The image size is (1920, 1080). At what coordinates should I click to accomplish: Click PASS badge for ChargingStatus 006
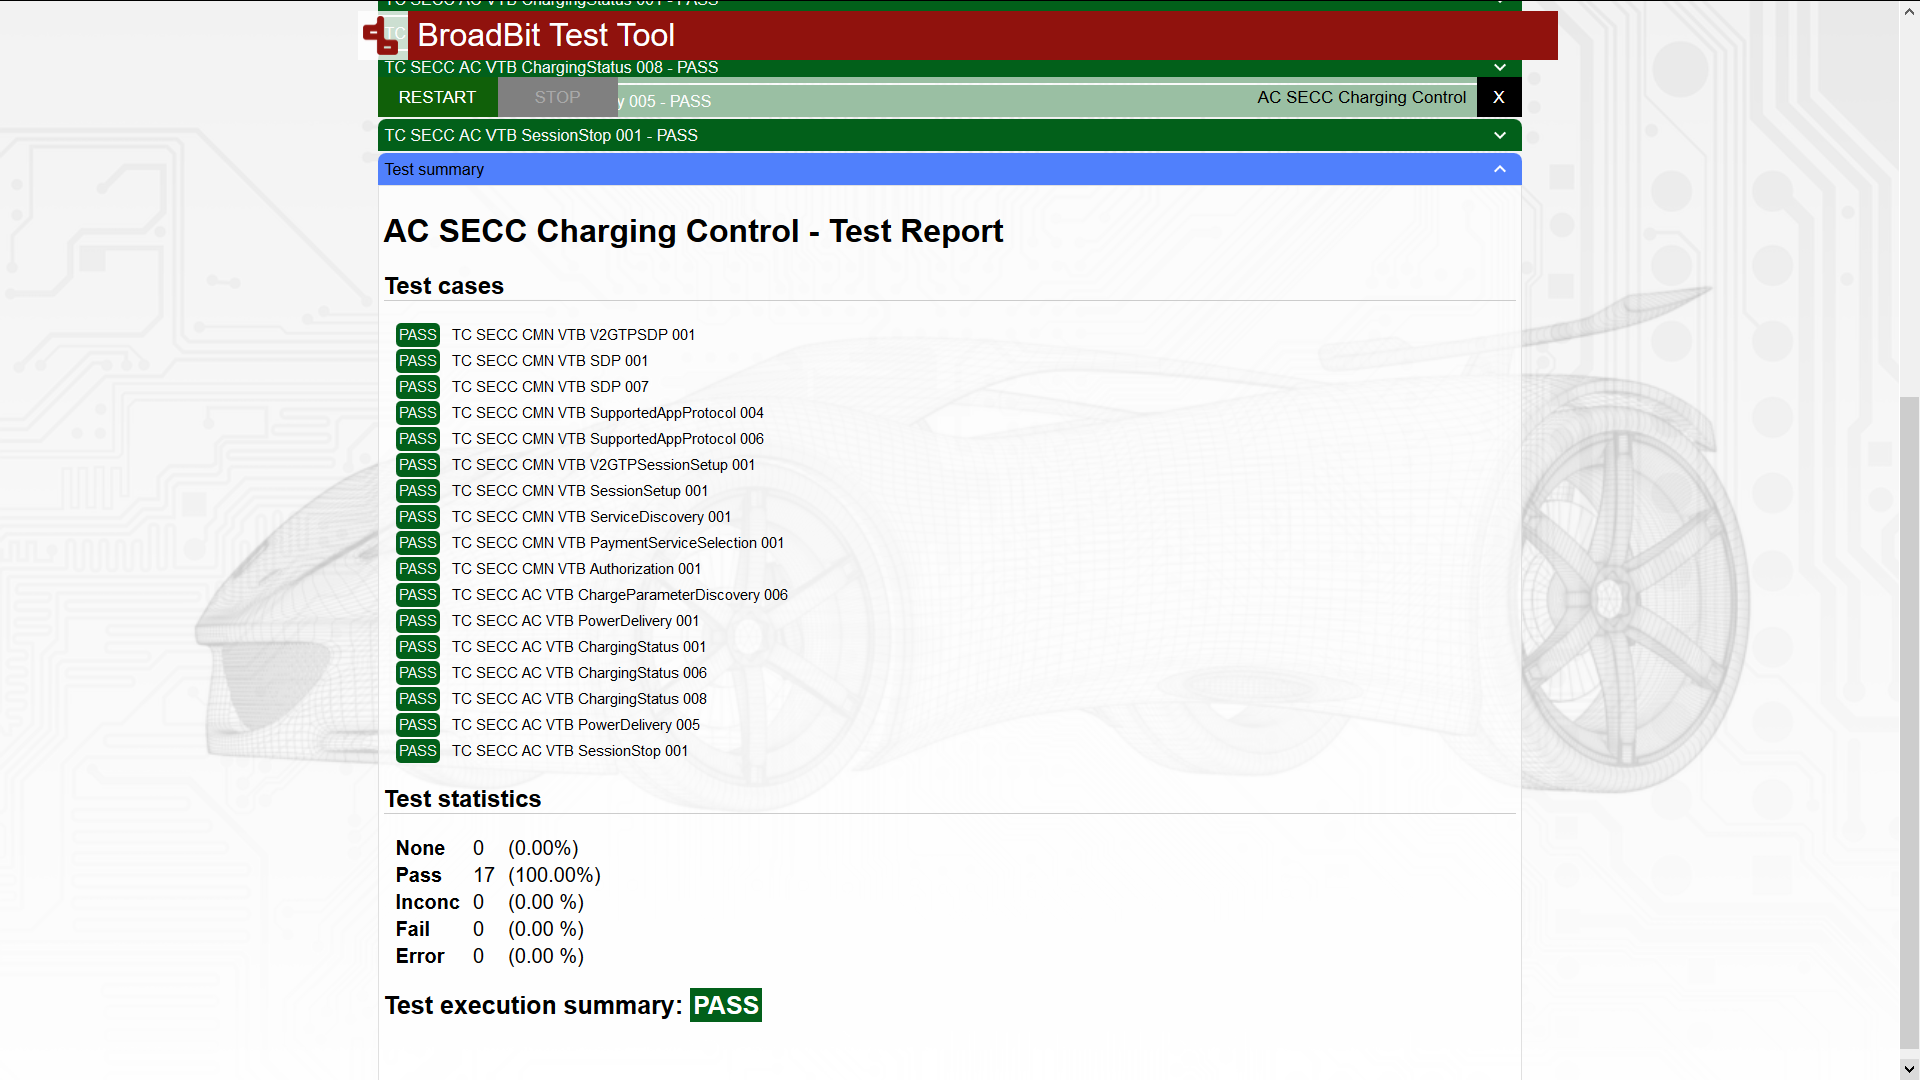tap(417, 673)
